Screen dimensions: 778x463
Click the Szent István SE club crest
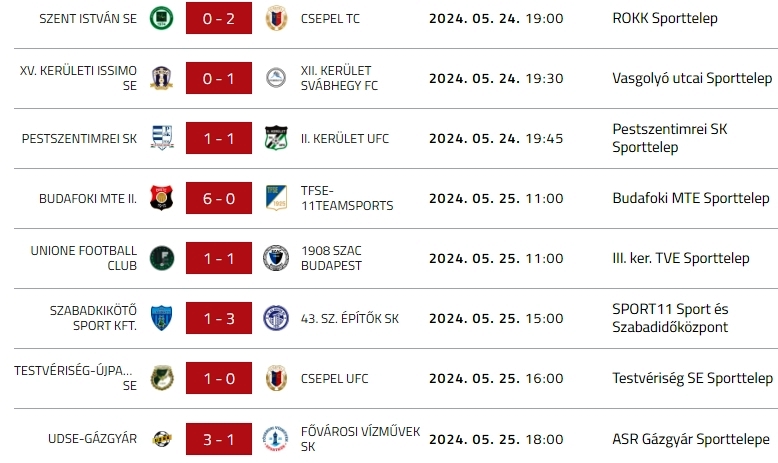[x=161, y=18]
